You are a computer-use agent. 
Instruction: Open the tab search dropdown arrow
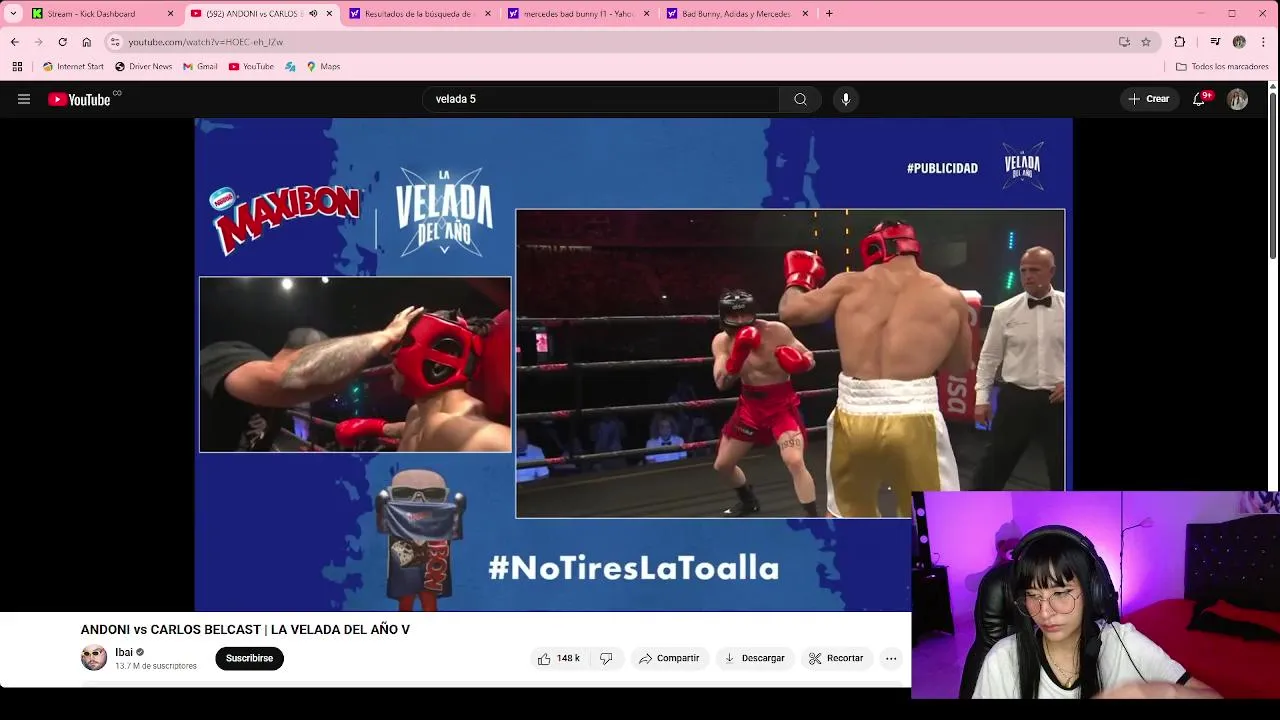13,14
